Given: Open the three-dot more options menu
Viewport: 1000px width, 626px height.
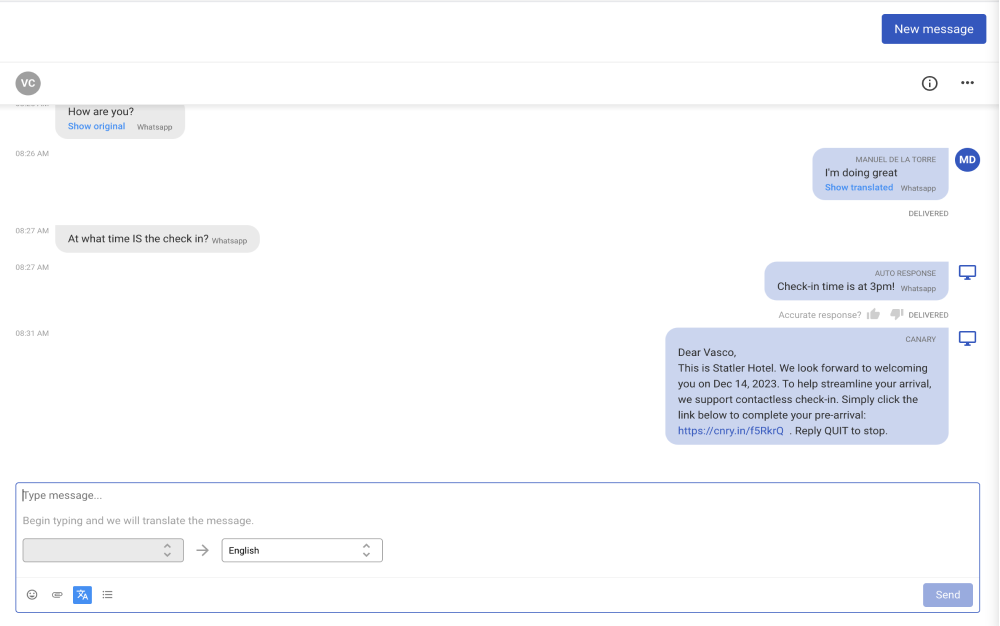Looking at the screenshot, I should coord(967,83).
